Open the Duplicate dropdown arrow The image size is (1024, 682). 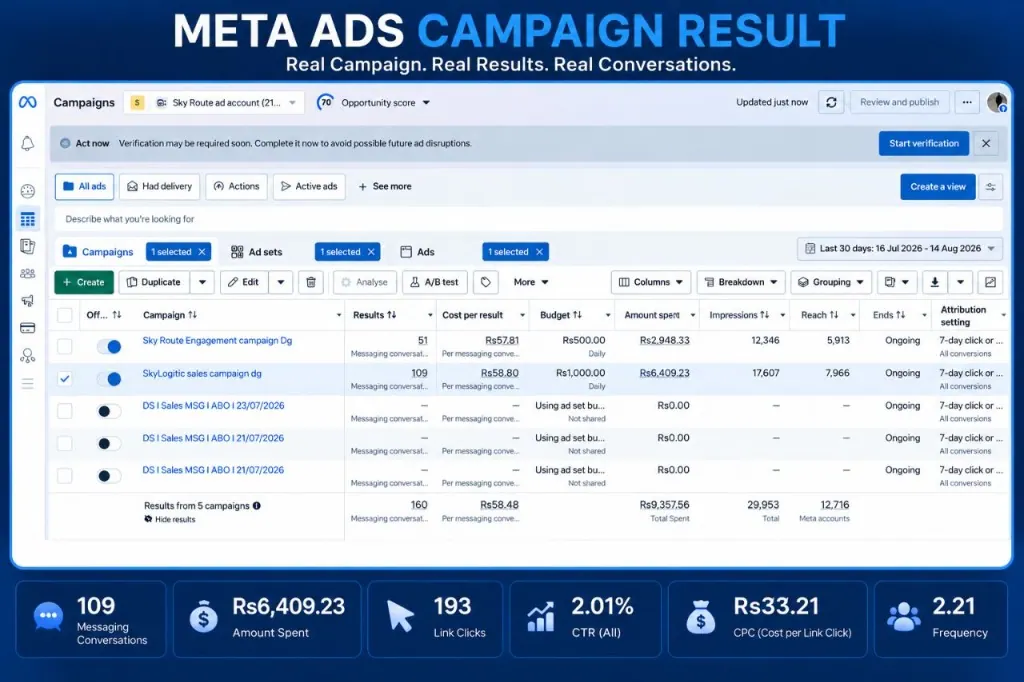coord(202,282)
